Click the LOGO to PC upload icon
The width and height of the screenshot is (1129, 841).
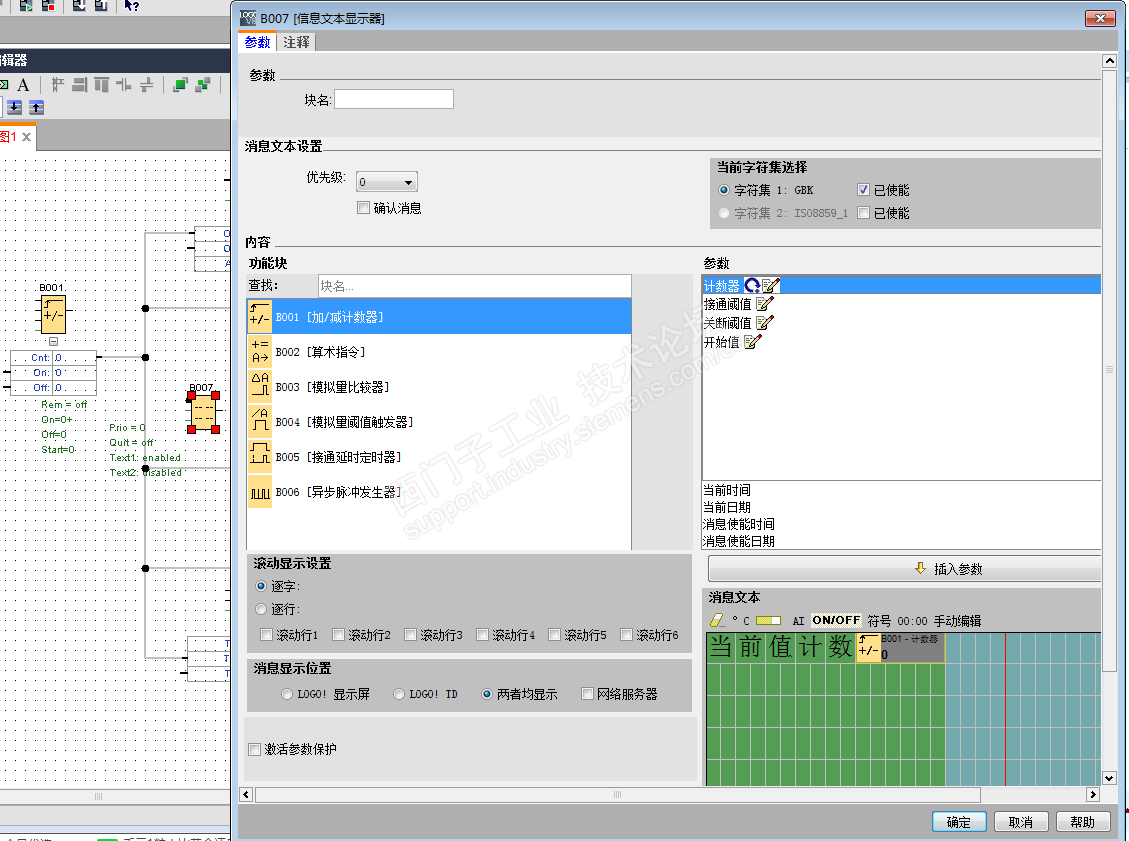(102, 5)
